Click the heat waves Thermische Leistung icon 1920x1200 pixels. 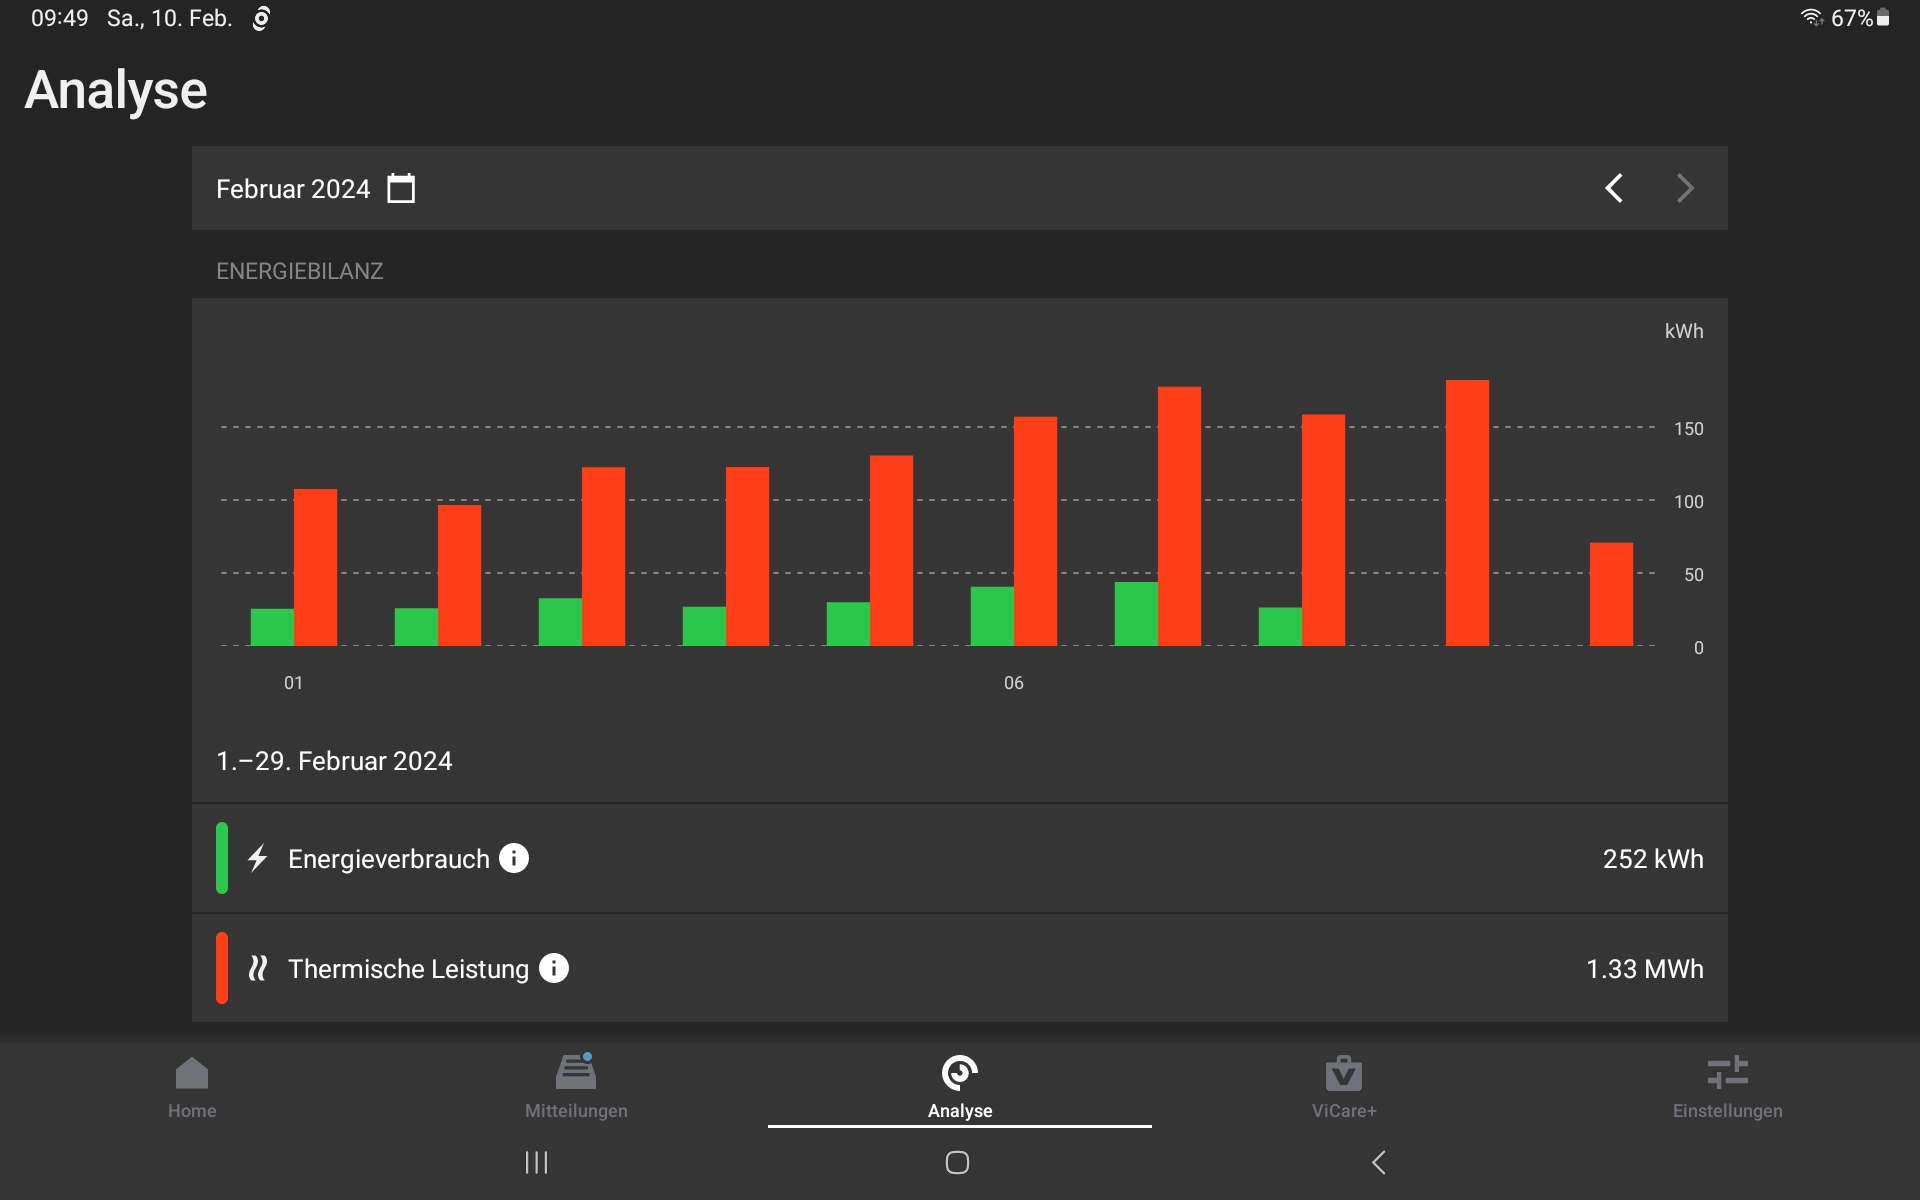point(258,968)
